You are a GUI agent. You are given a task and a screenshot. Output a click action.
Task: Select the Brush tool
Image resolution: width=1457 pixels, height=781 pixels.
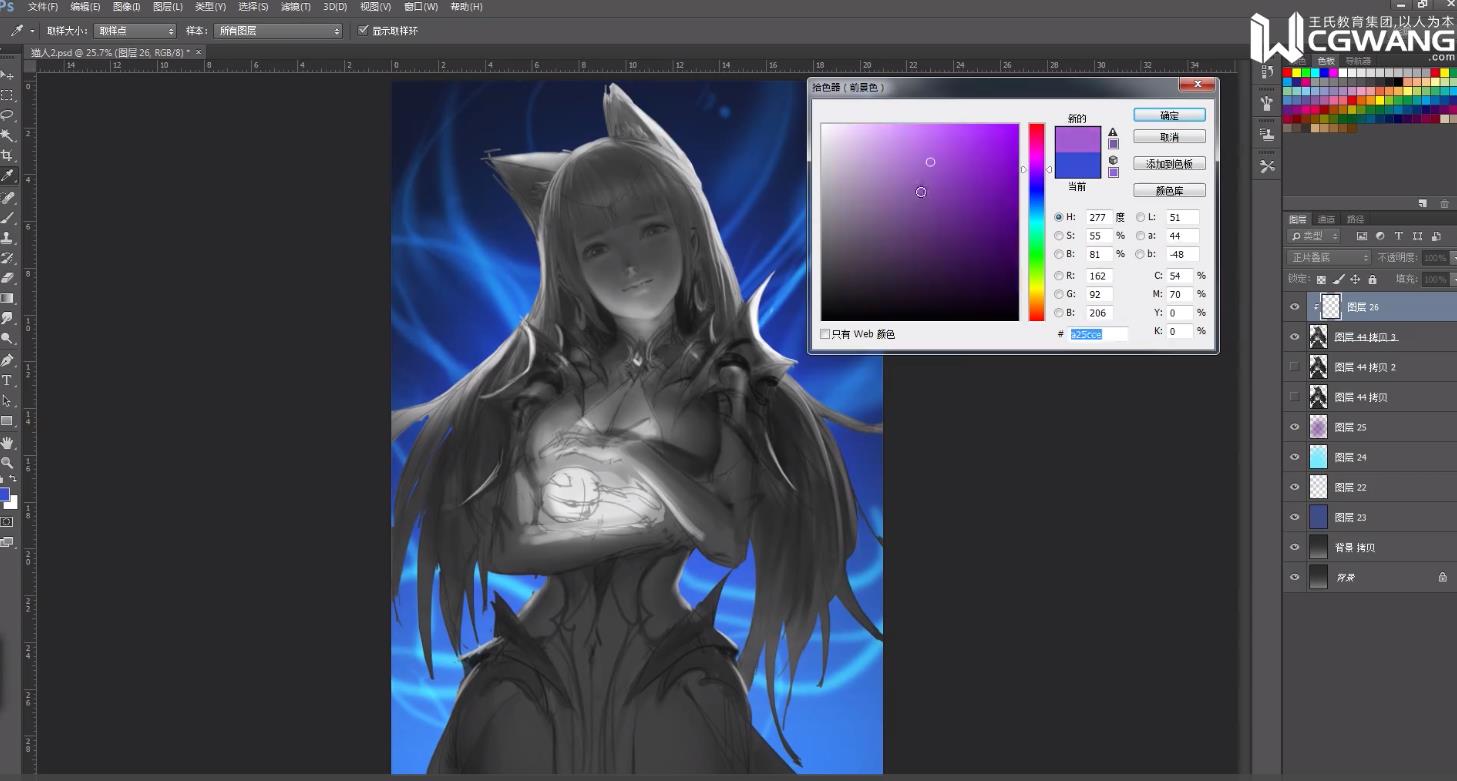[x=7, y=218]
